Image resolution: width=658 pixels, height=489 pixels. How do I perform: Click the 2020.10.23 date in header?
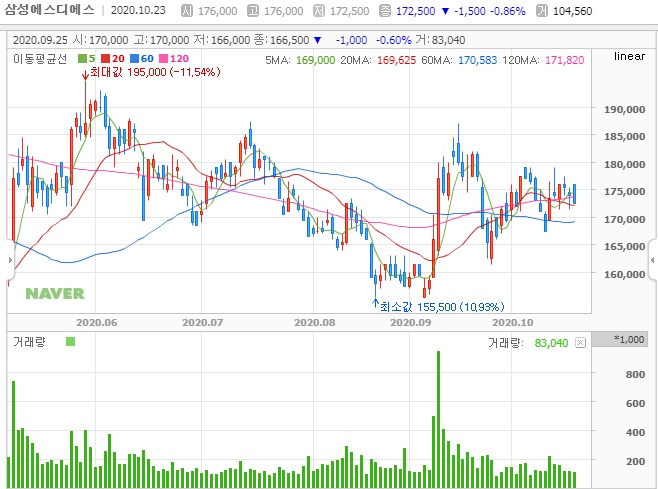138,10
